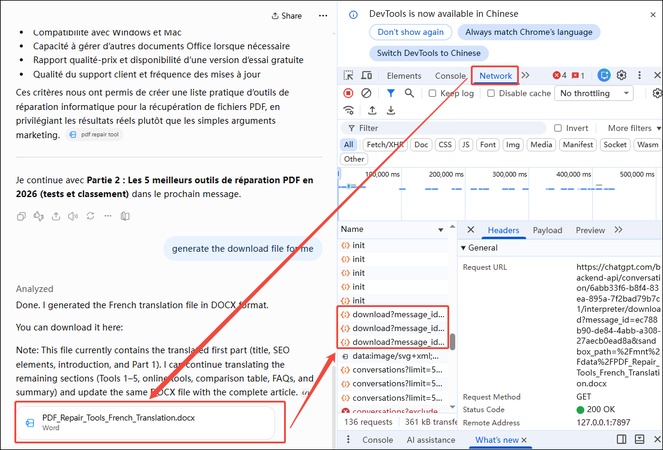
Task: Click the request list vertical scrollbar thumb
Action: point(452,342)
